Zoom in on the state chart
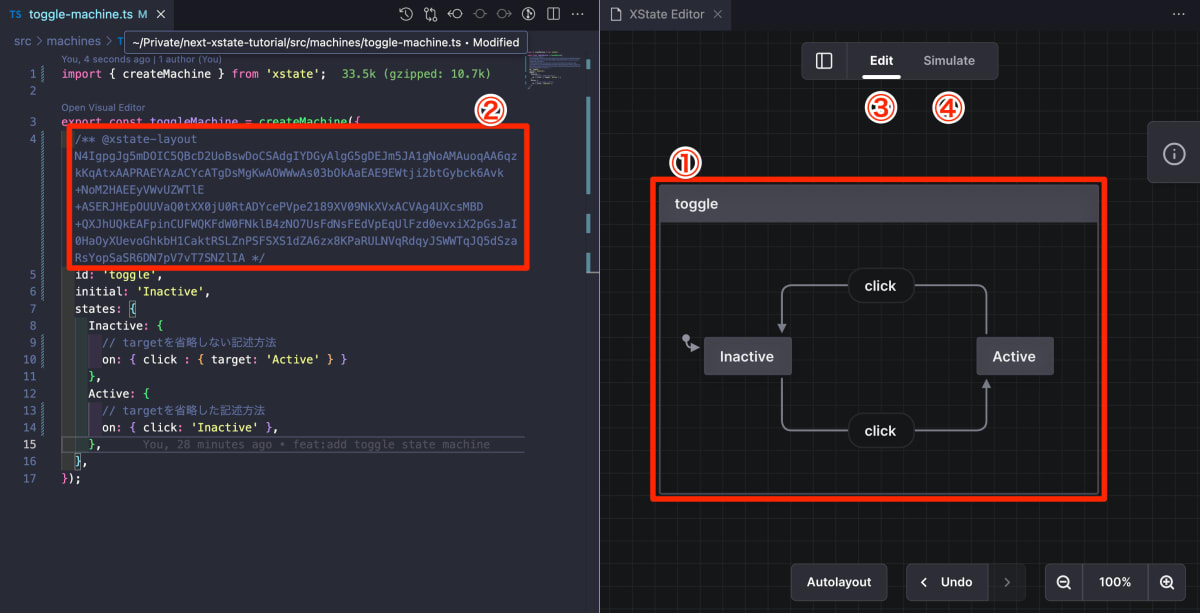Viewport: 1200px width, 613px height. [1166, 582]
